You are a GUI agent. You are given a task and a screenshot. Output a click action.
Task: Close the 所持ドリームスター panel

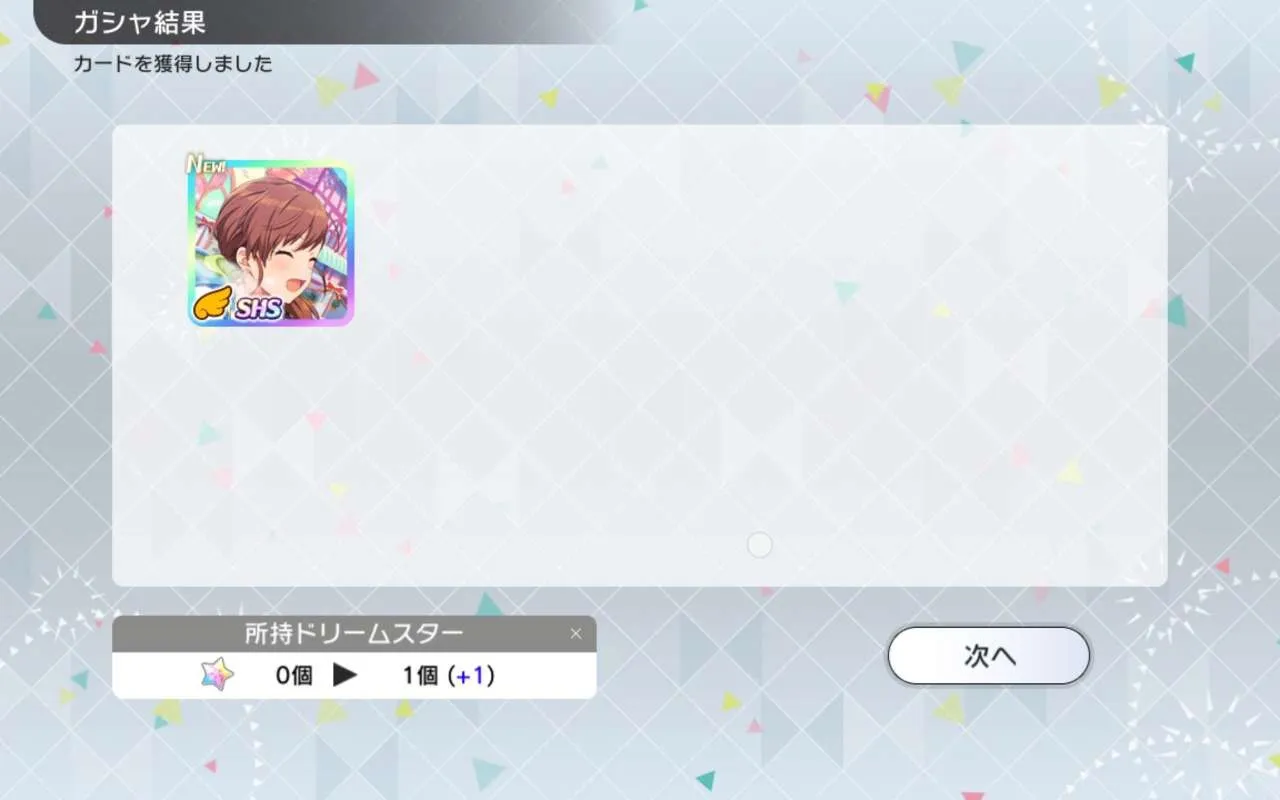point(575,633)
